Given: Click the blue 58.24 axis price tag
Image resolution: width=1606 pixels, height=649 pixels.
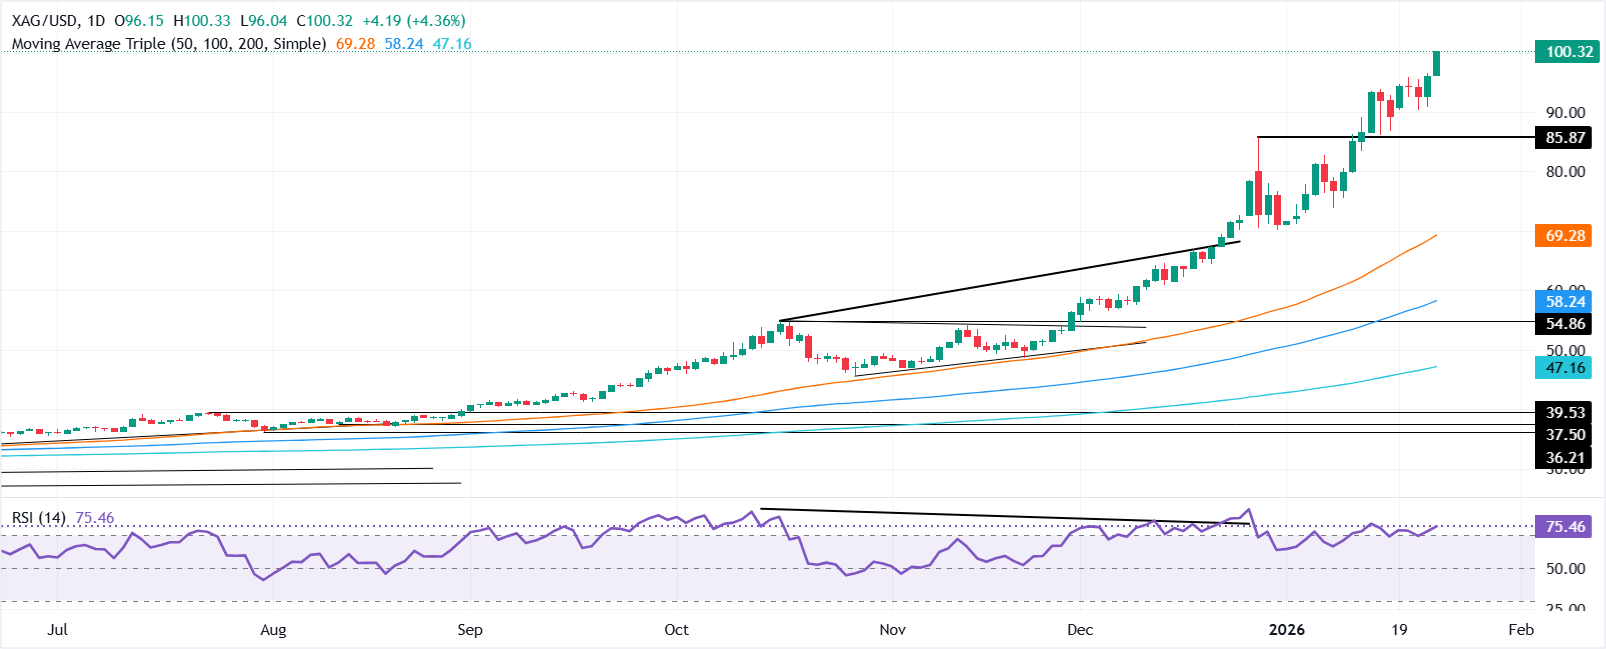Looking at the screenshot, I should click(1565, 301).
